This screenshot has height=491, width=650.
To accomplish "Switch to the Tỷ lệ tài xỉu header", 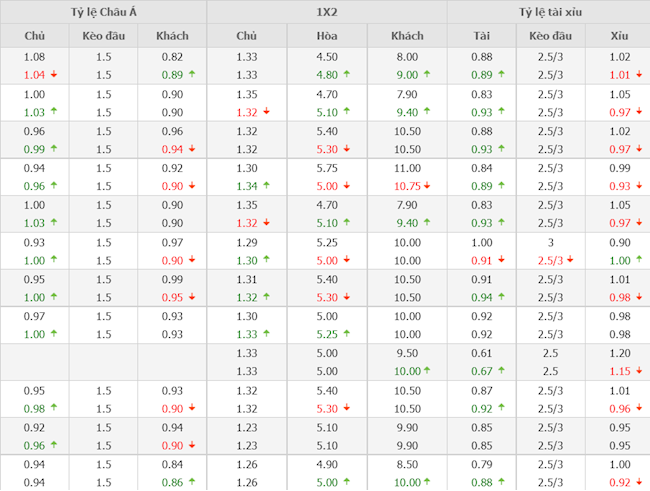I will coord(548,12).
